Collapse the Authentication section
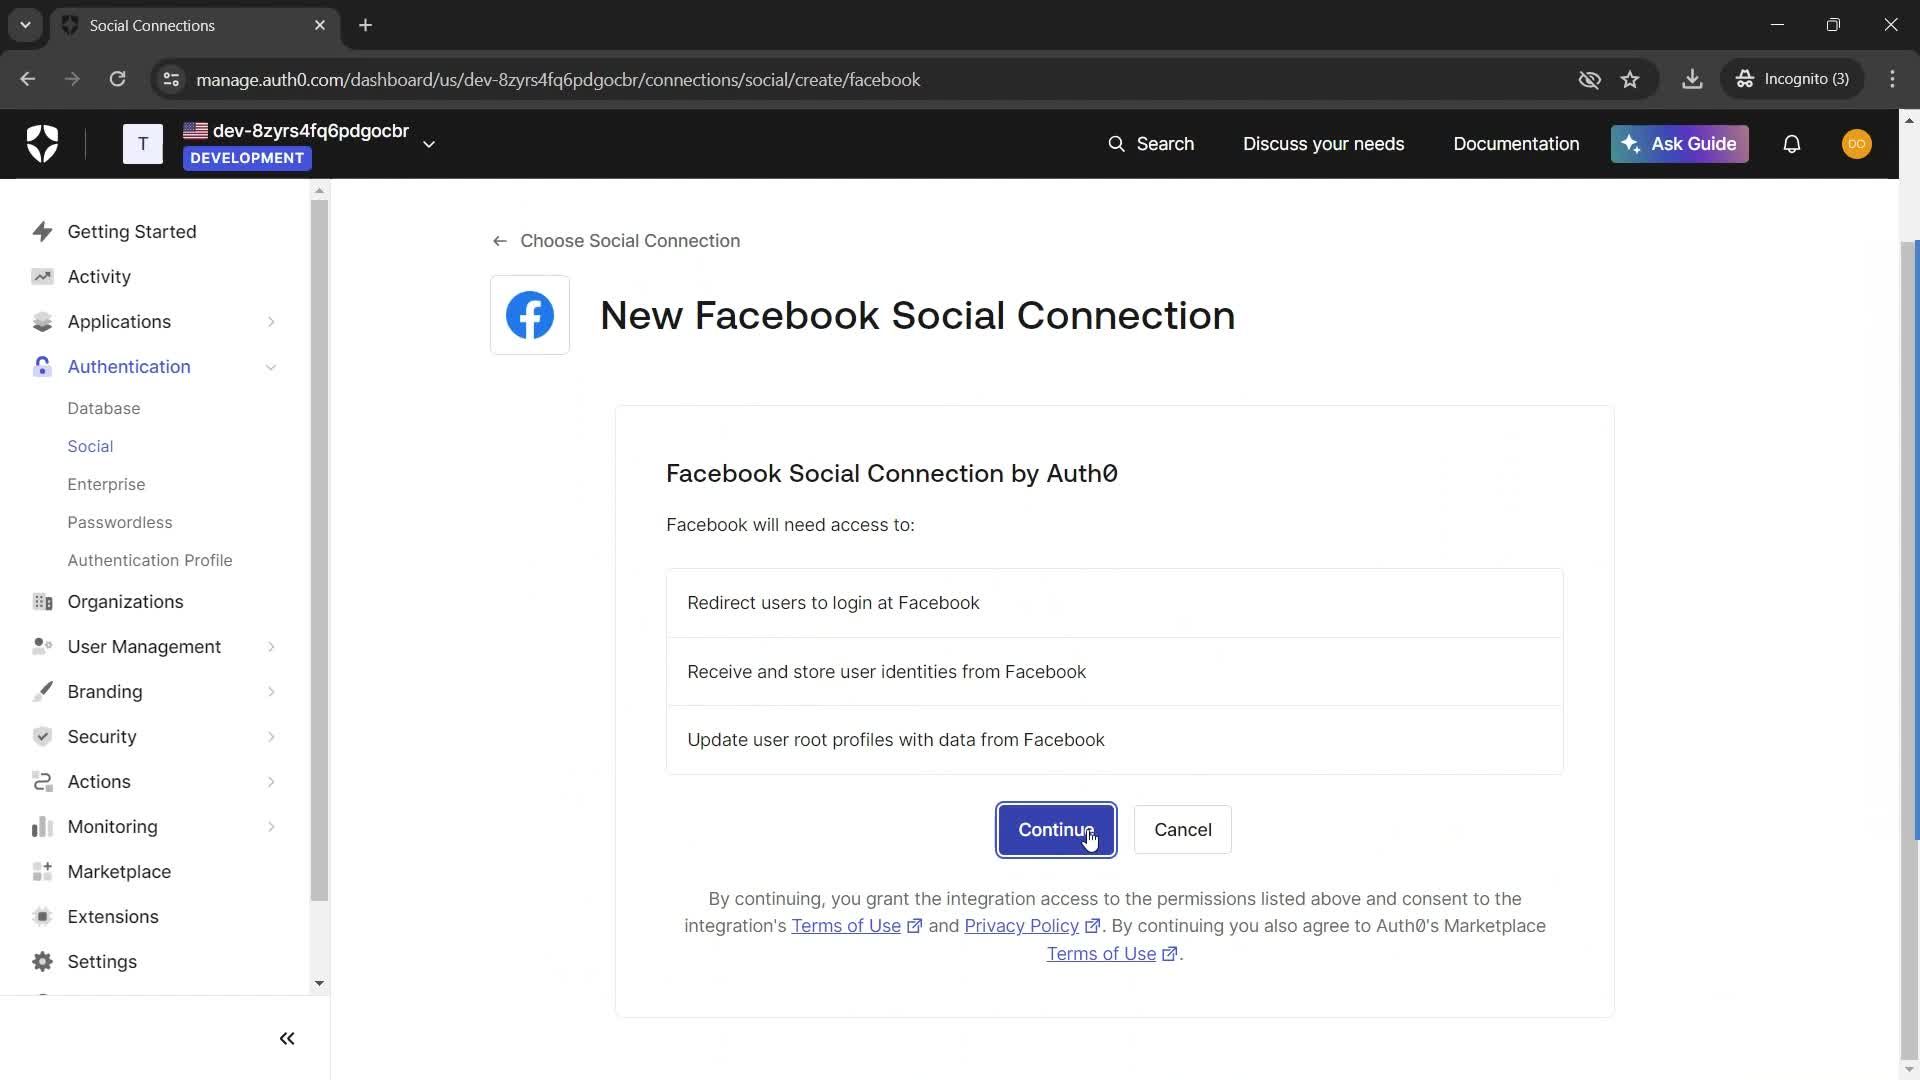The height and width of the screenshot is (1080, 1920). (x=271, y=367)
